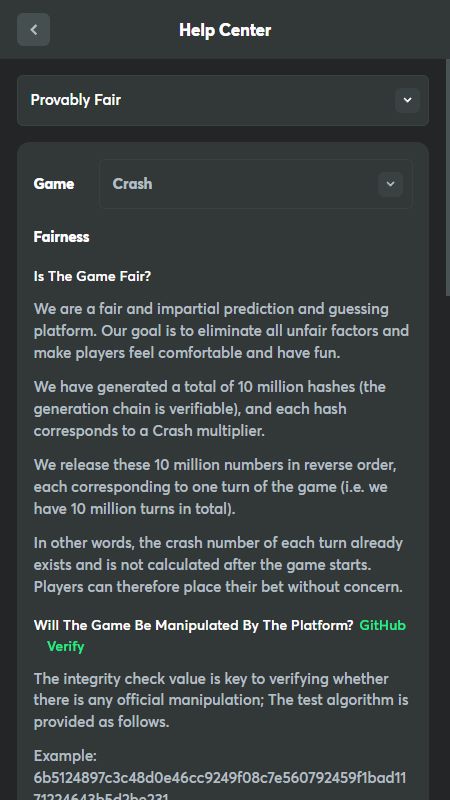Click the Game label beside the dropdown

click(54, 184)
